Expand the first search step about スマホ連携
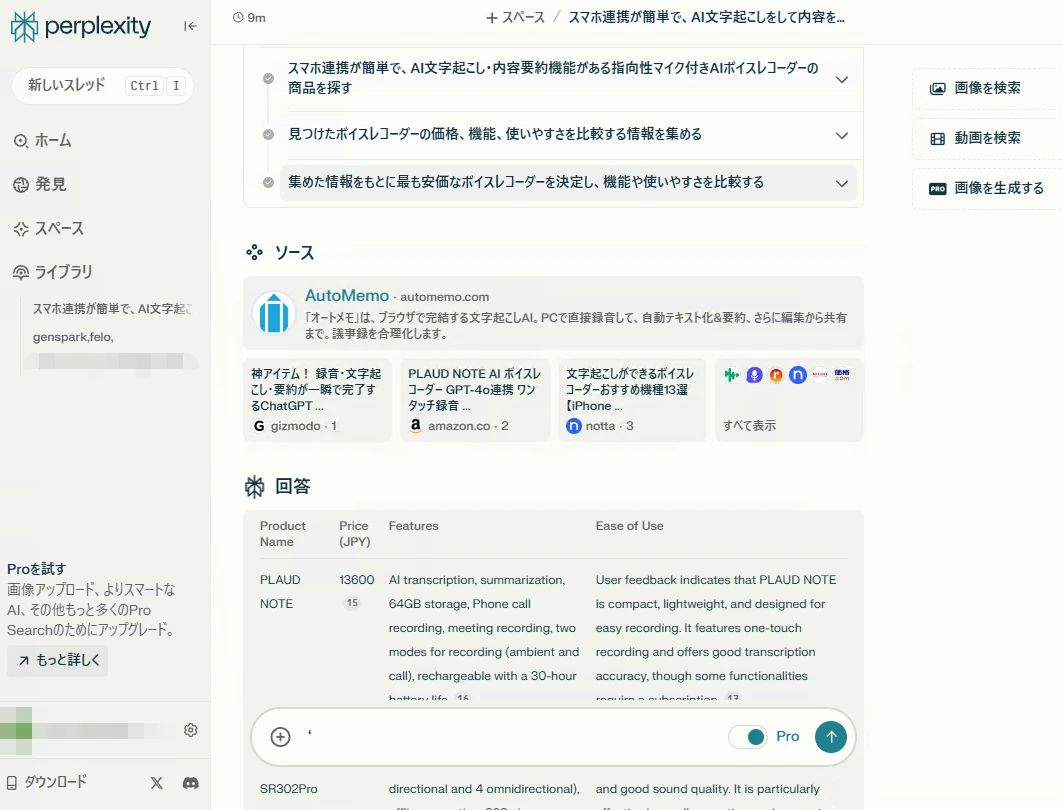The height and width of the screenshot is (810, 1063). 841,79
